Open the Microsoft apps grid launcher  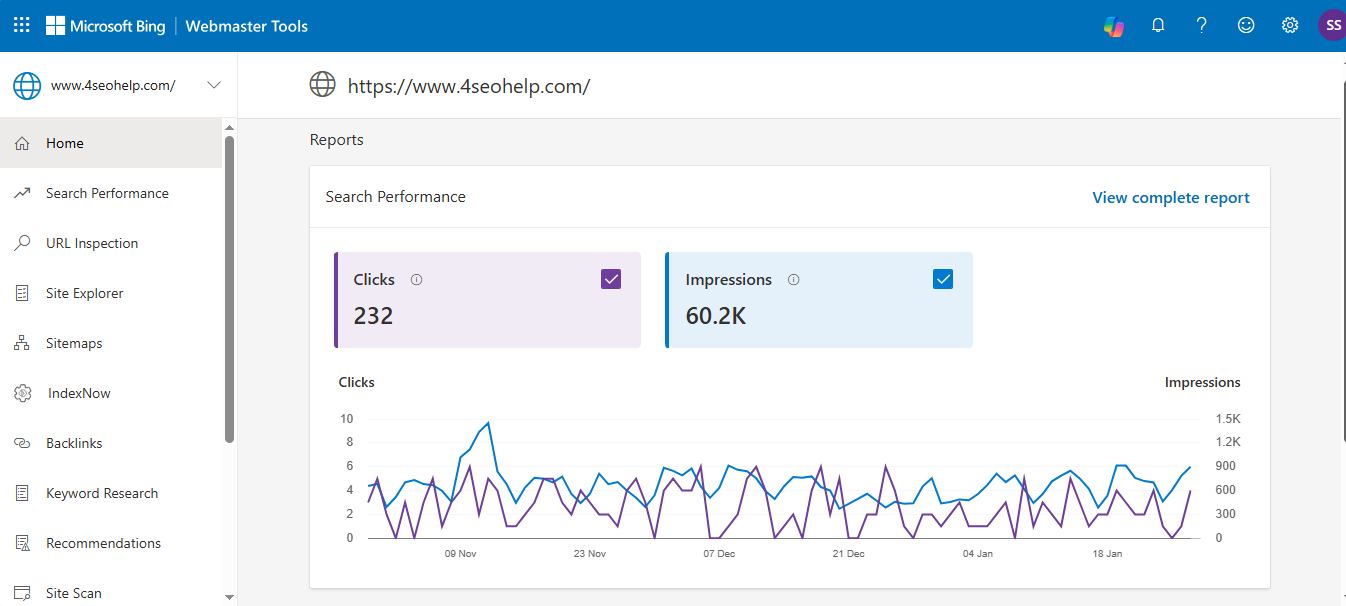click(21, 24)
